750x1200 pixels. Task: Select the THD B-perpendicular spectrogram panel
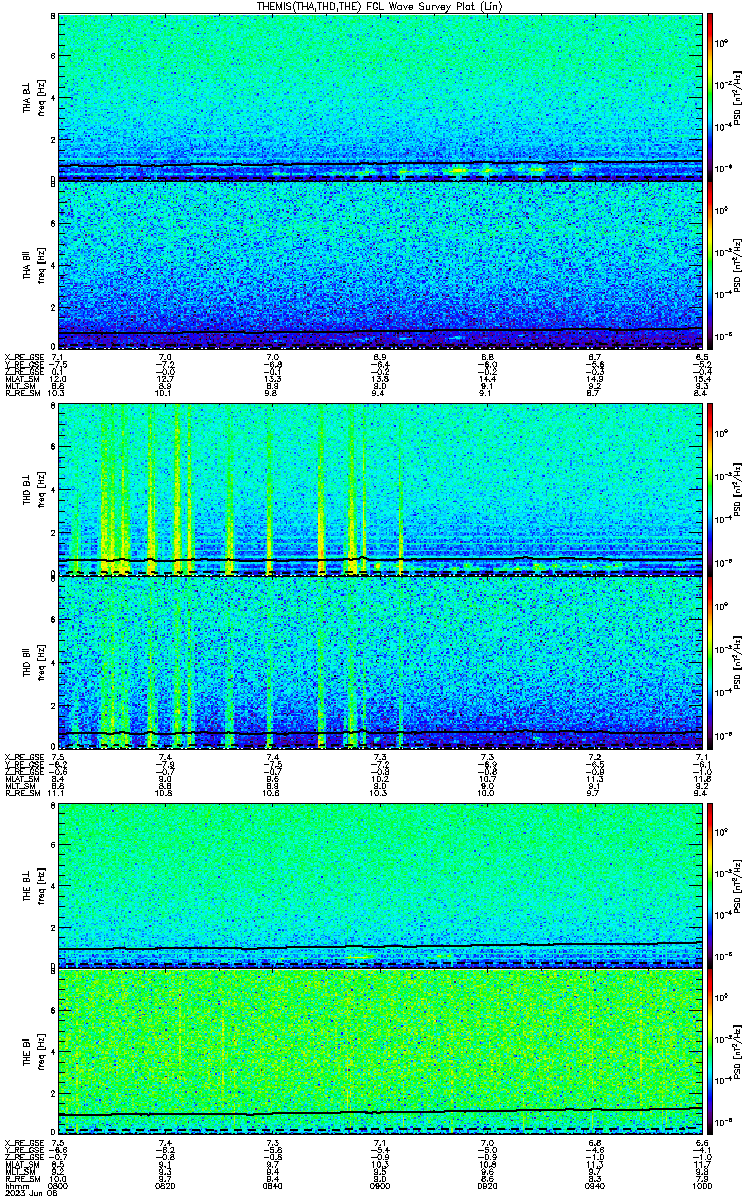pyautogui.click(x=380, y=490)
